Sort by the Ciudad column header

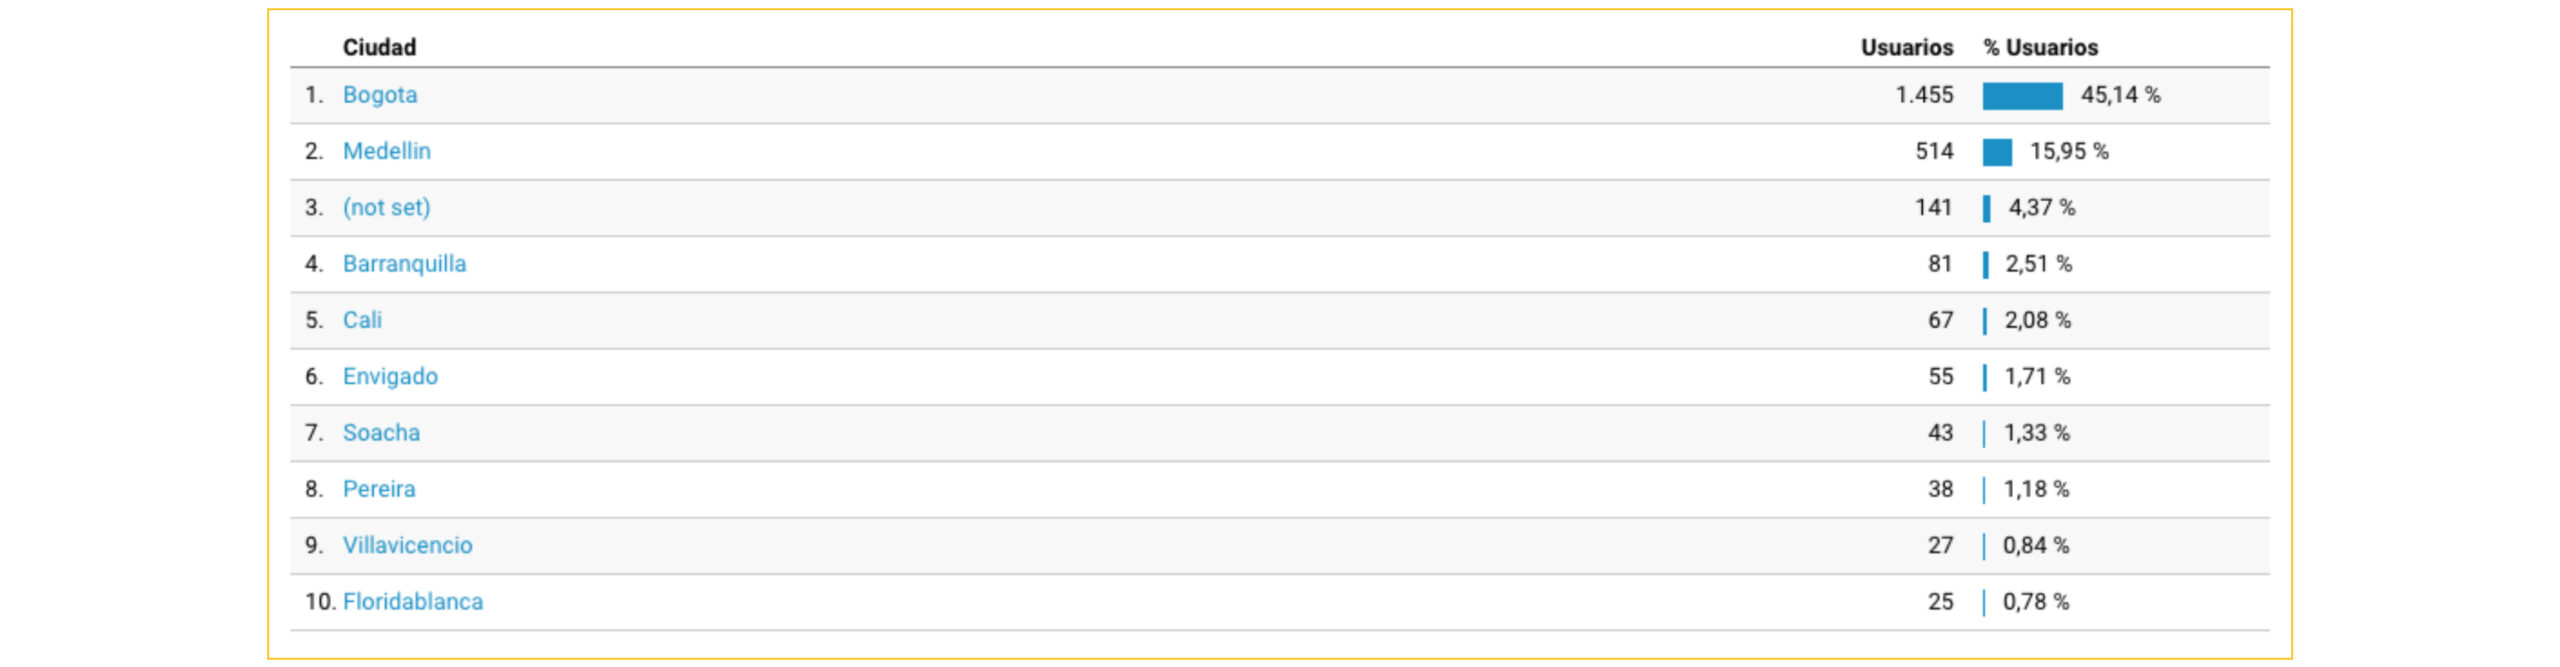coord(379,47)
